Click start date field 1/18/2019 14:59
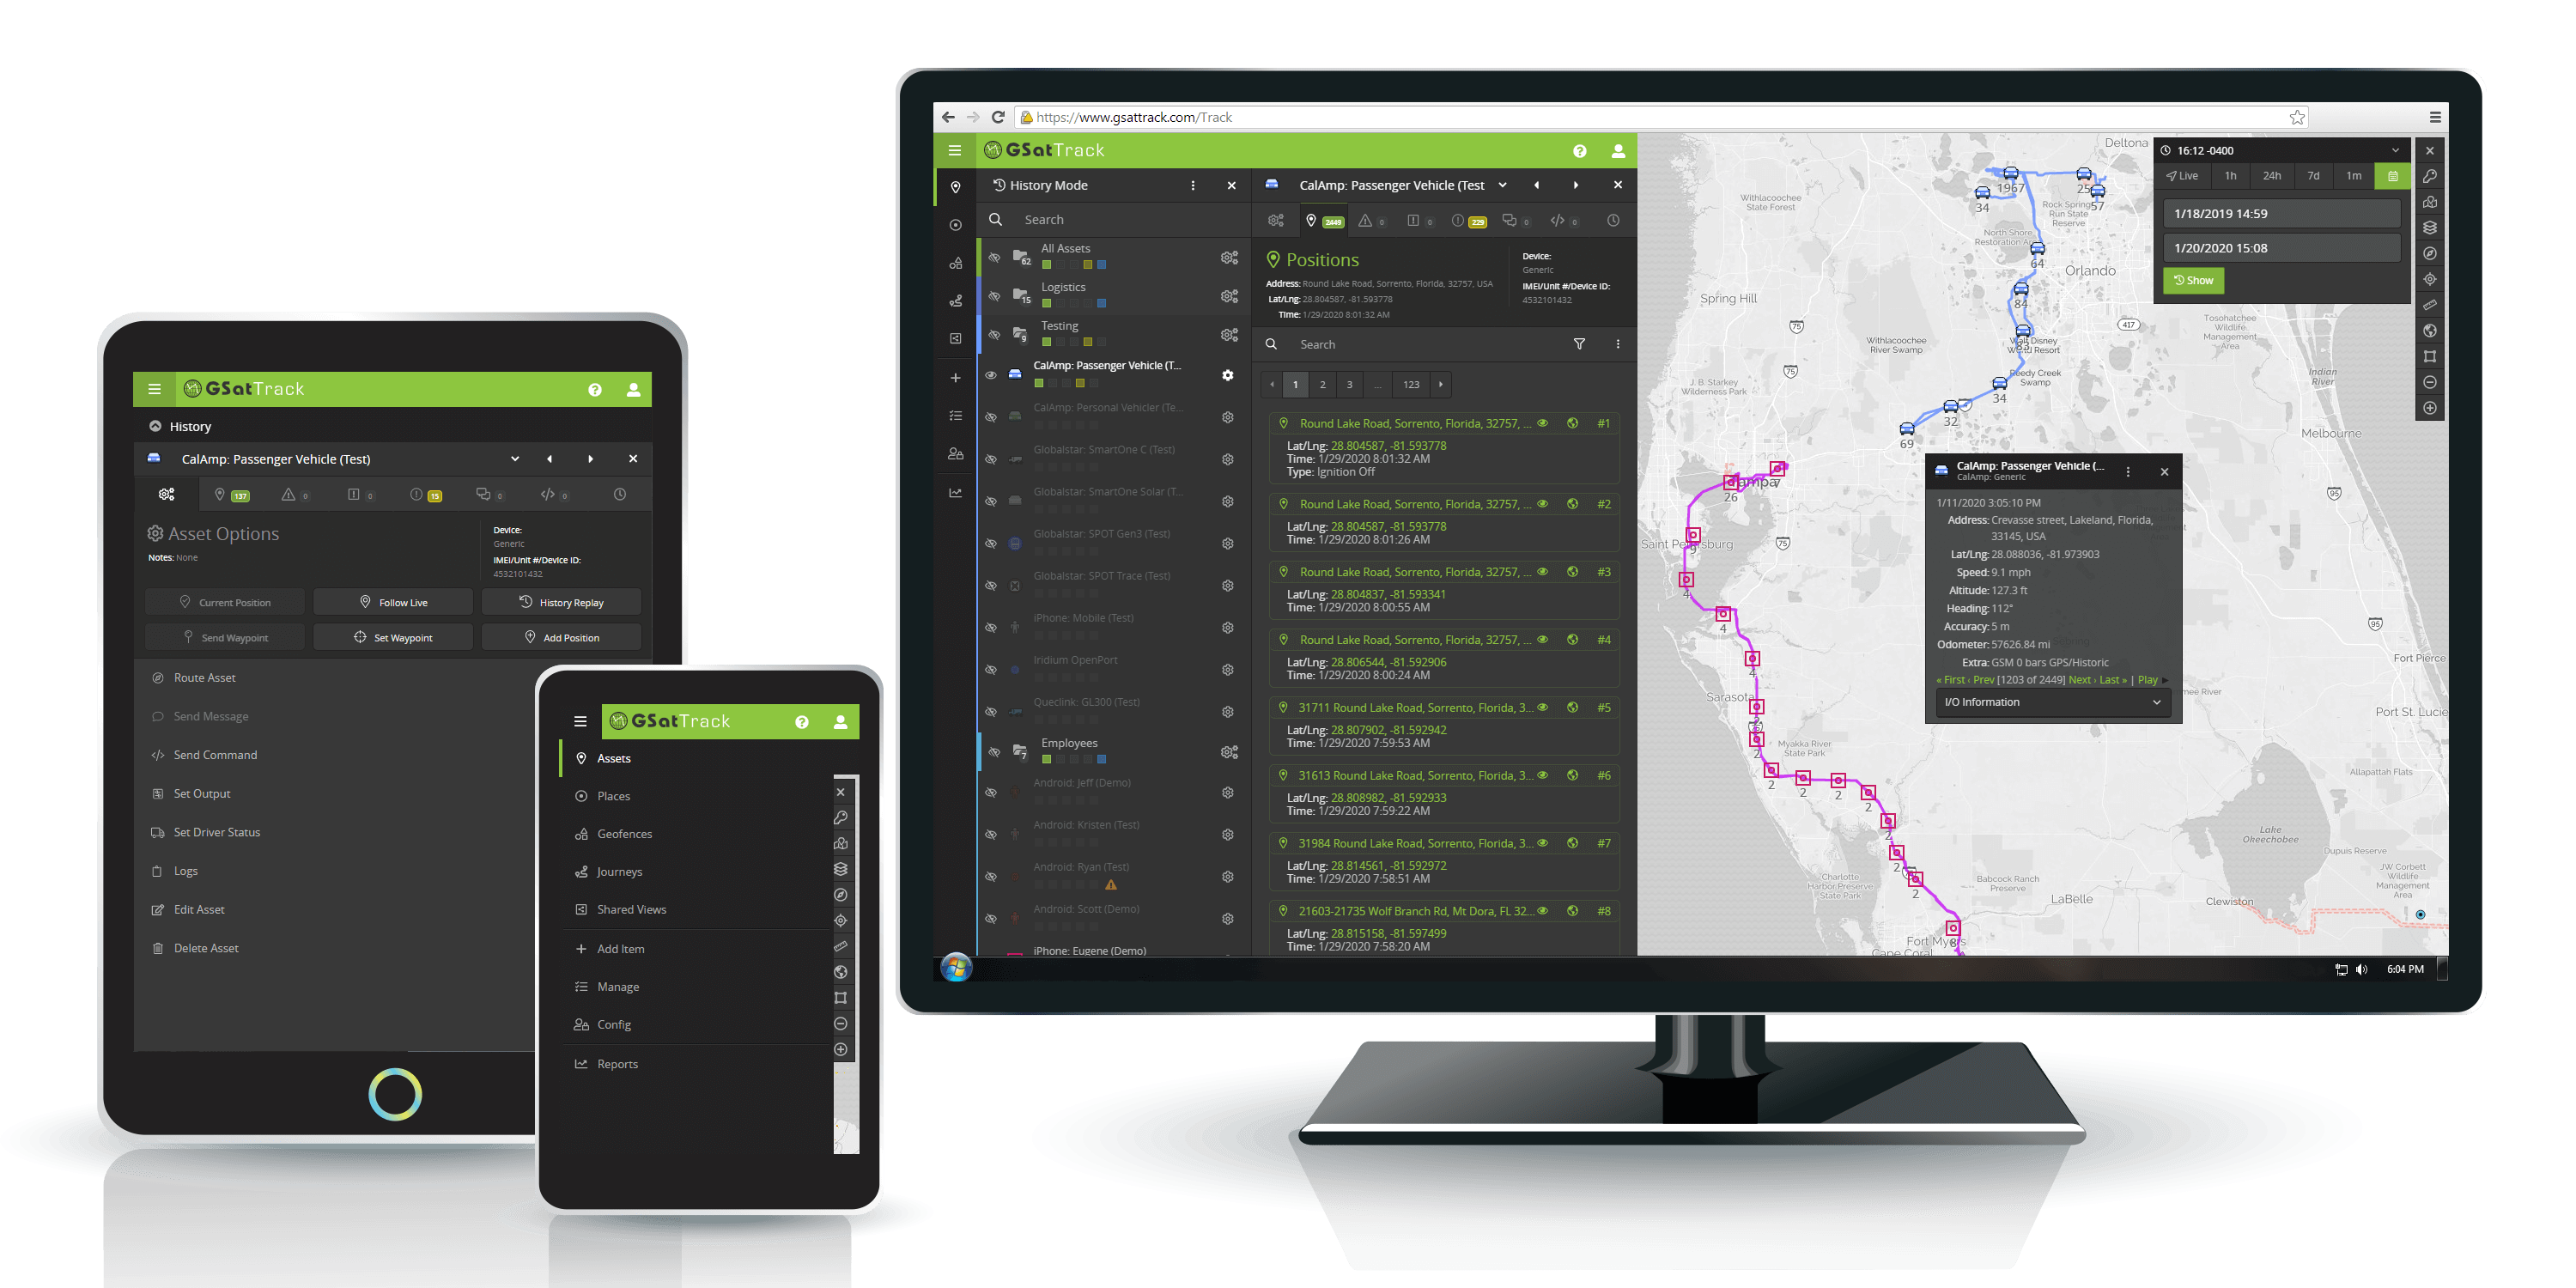2576x1288 pixels. [x=2282, y=214]
